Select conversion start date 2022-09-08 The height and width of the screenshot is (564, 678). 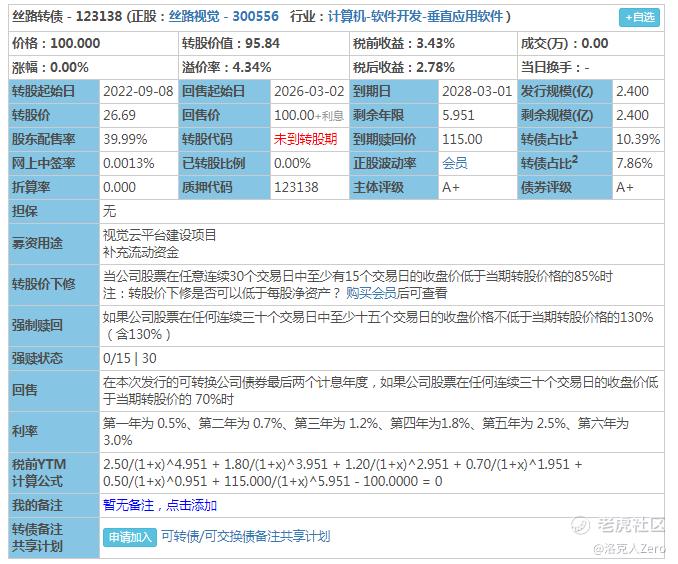138,91
